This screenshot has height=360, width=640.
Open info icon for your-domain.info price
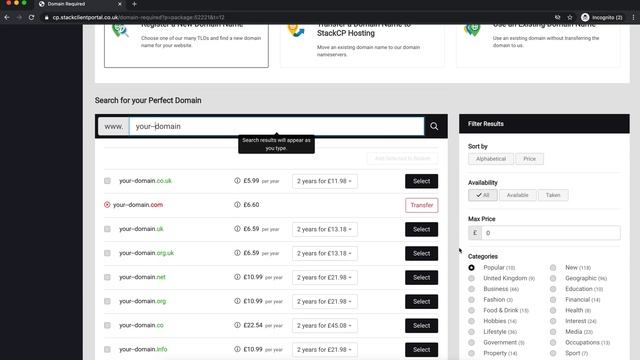(x=237, y=349)
